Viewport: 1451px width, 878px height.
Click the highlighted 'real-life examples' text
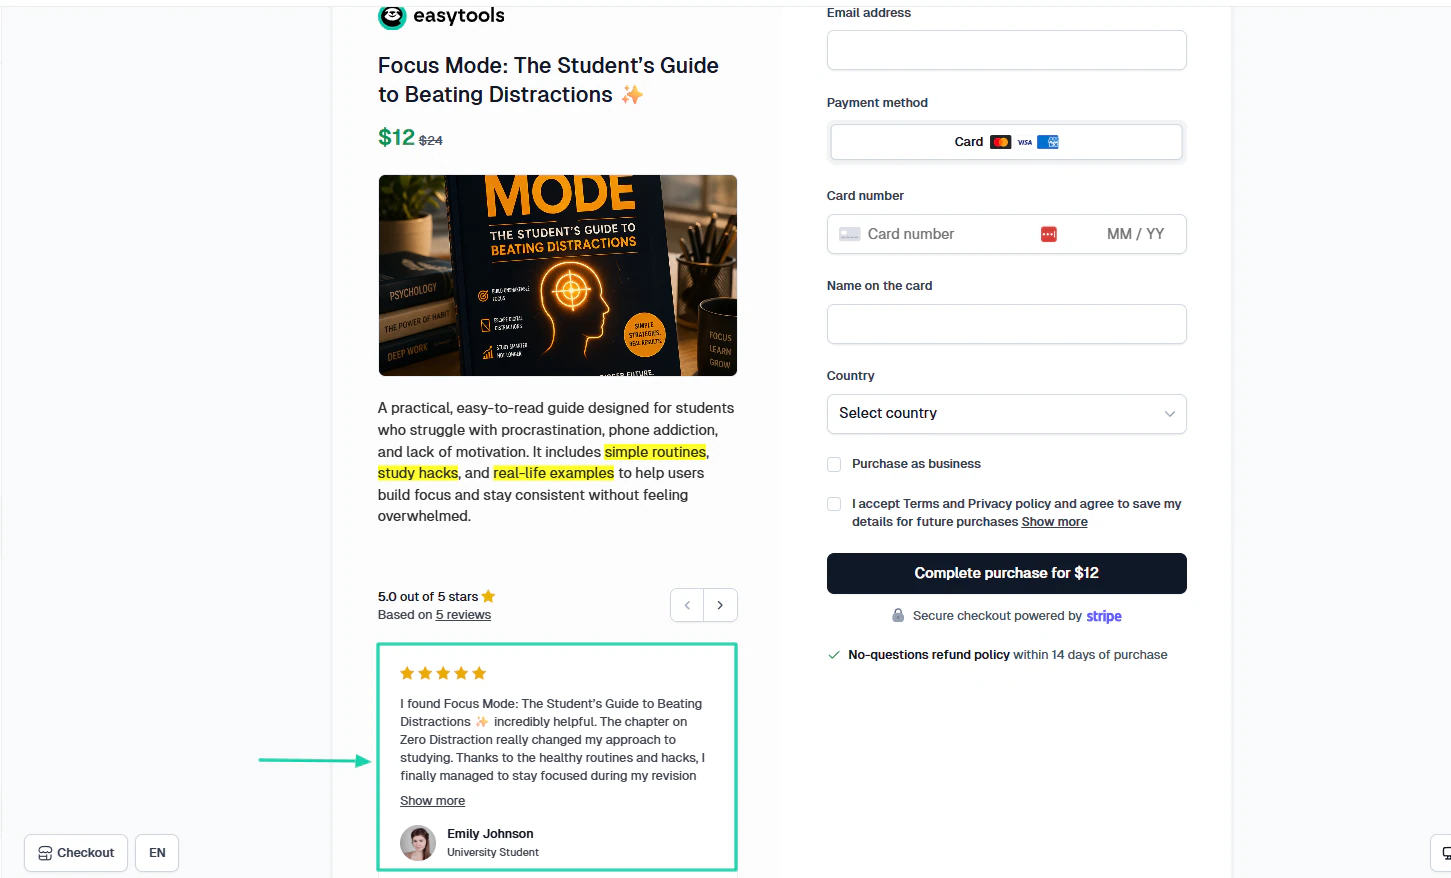pyautogui.click(x=553, y=473)
